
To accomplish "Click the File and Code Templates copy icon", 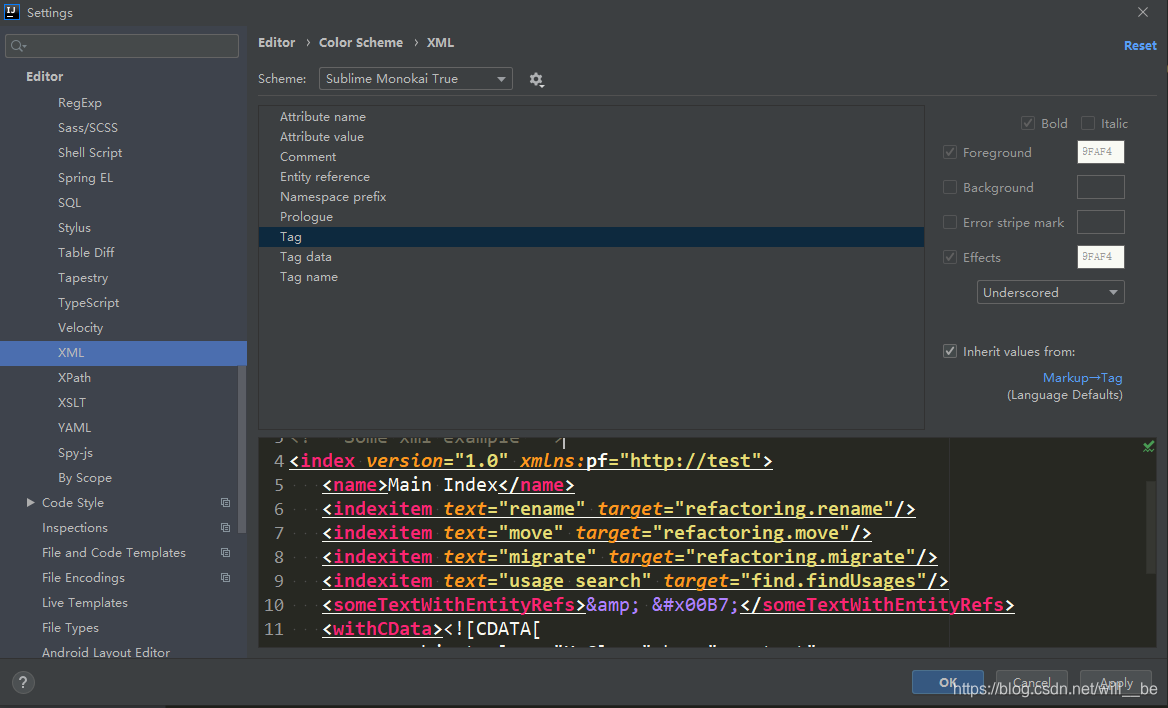I will (x=225, y=553).
